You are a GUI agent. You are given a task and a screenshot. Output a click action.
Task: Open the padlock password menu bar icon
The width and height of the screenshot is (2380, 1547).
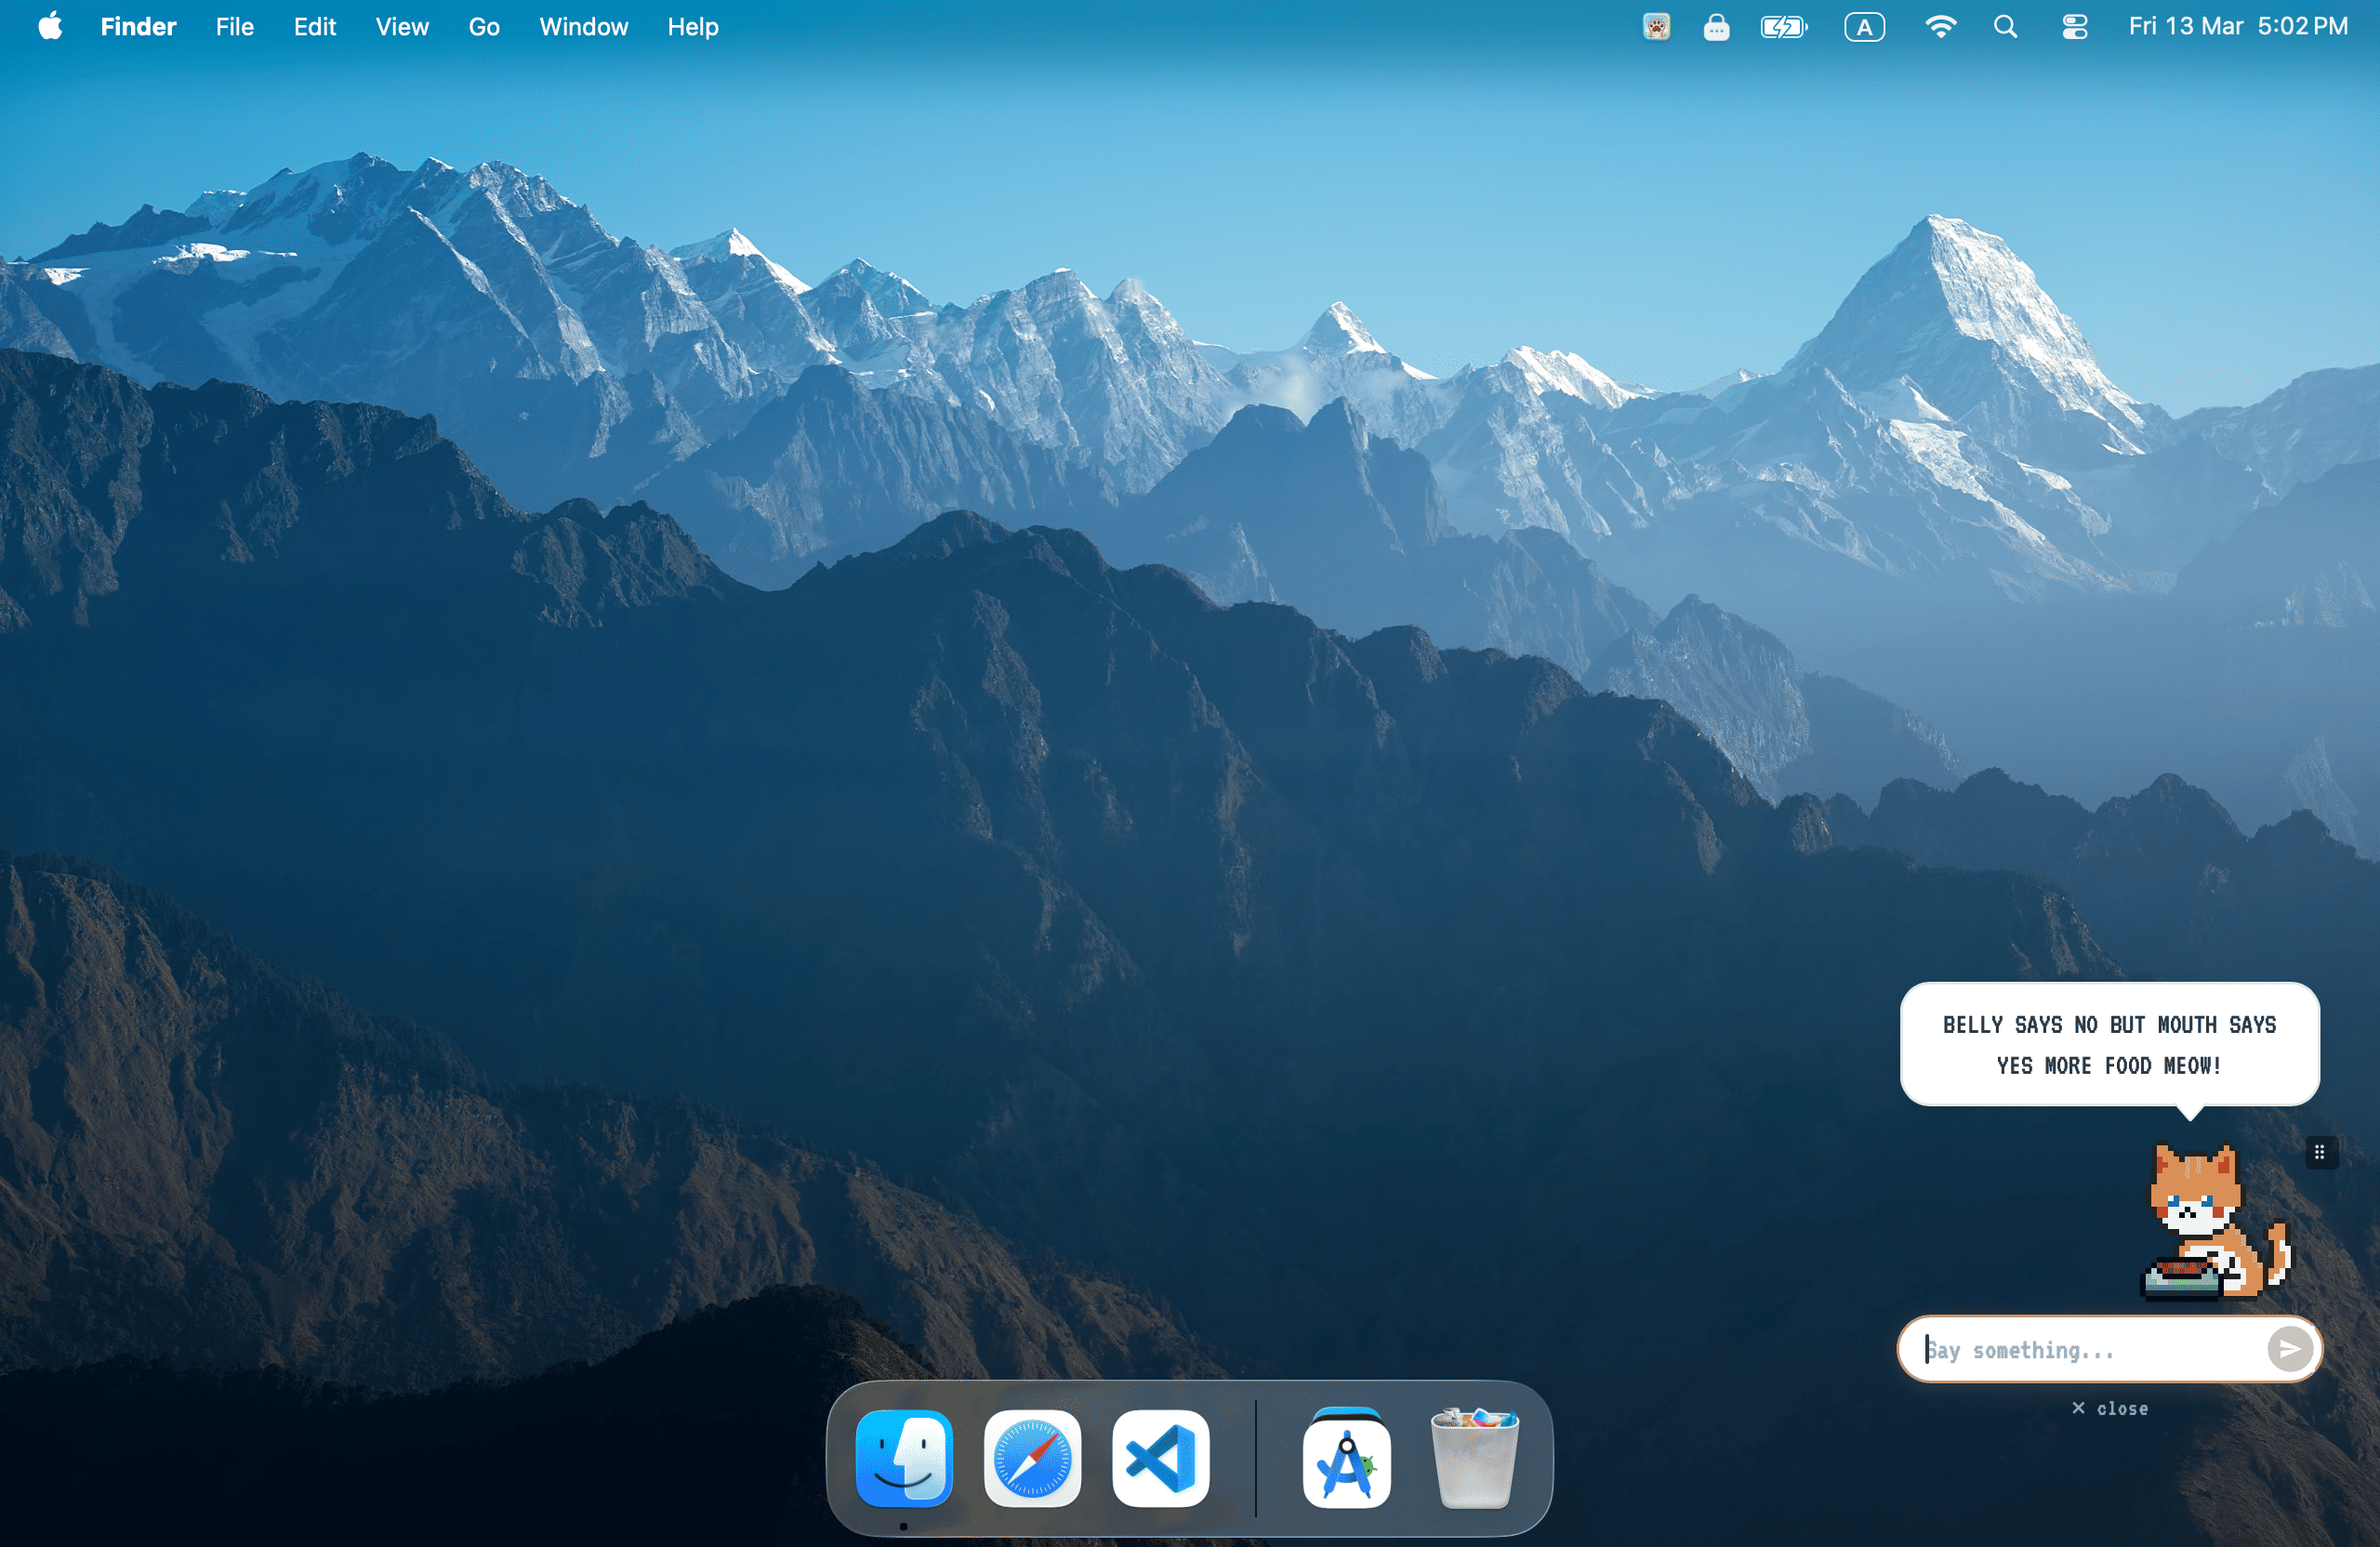click(1716, 27)
